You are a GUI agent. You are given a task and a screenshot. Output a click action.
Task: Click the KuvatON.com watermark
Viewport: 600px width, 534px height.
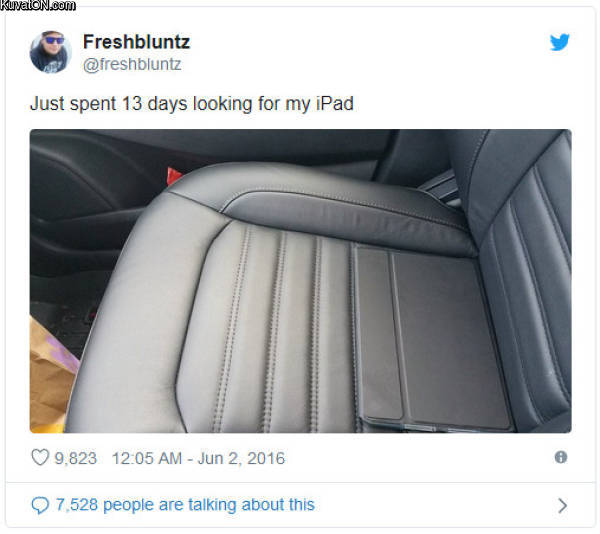tap(38, 5)
